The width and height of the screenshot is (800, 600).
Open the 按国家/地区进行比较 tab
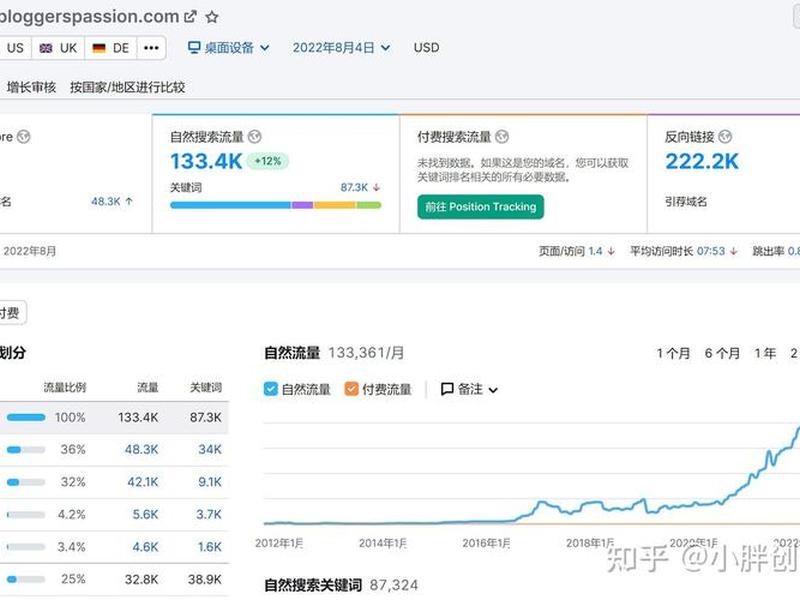pos(128,87)
